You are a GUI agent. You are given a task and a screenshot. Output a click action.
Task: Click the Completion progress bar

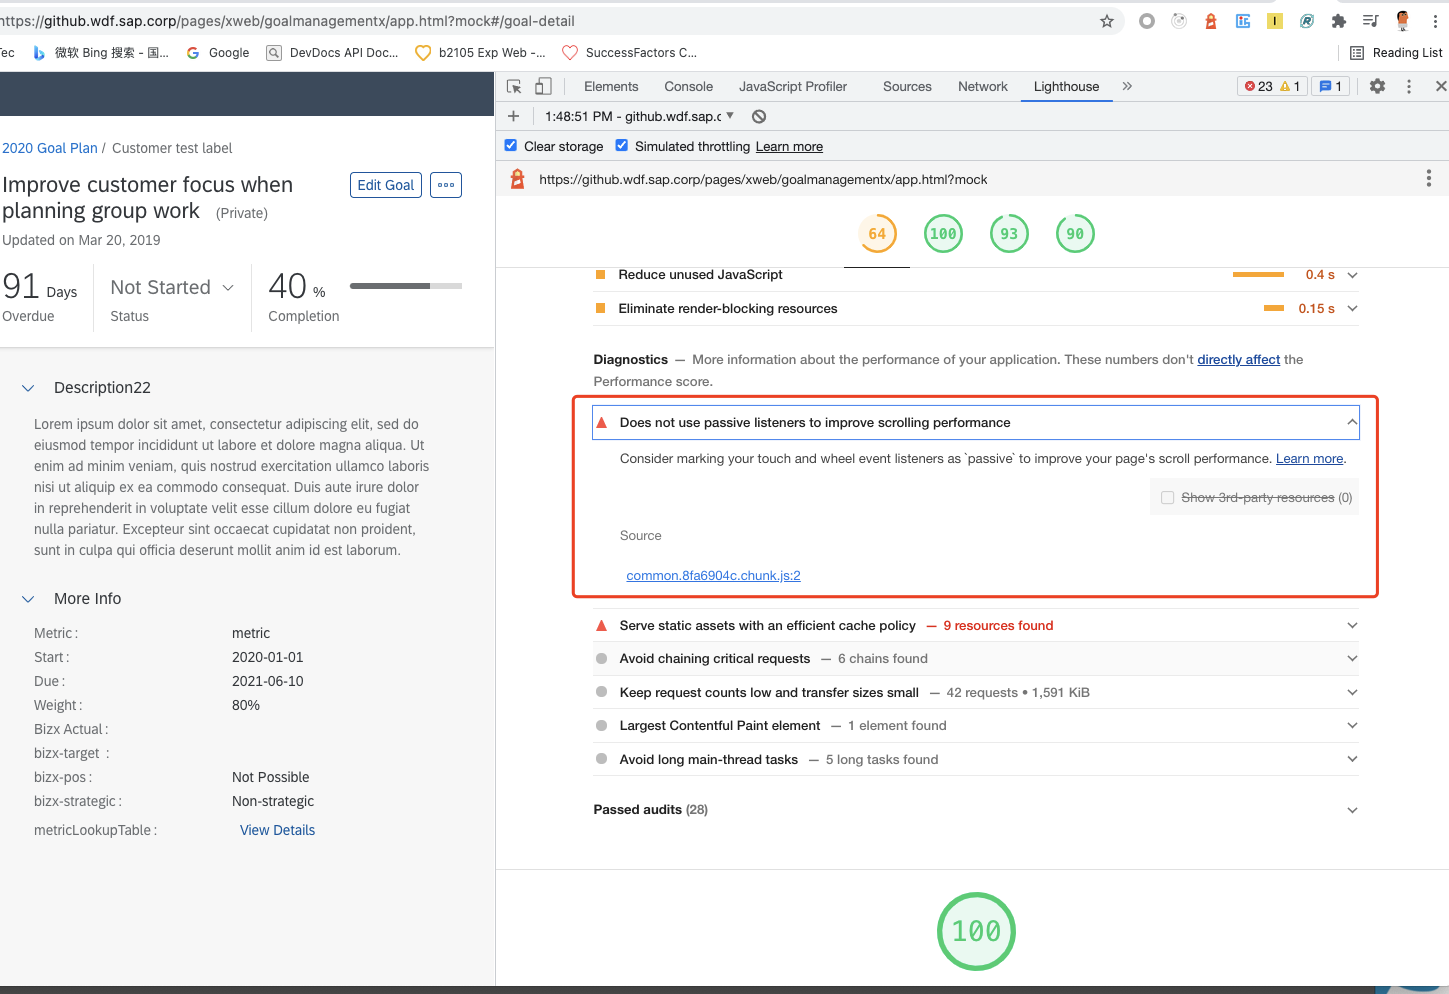click(405, 285)
